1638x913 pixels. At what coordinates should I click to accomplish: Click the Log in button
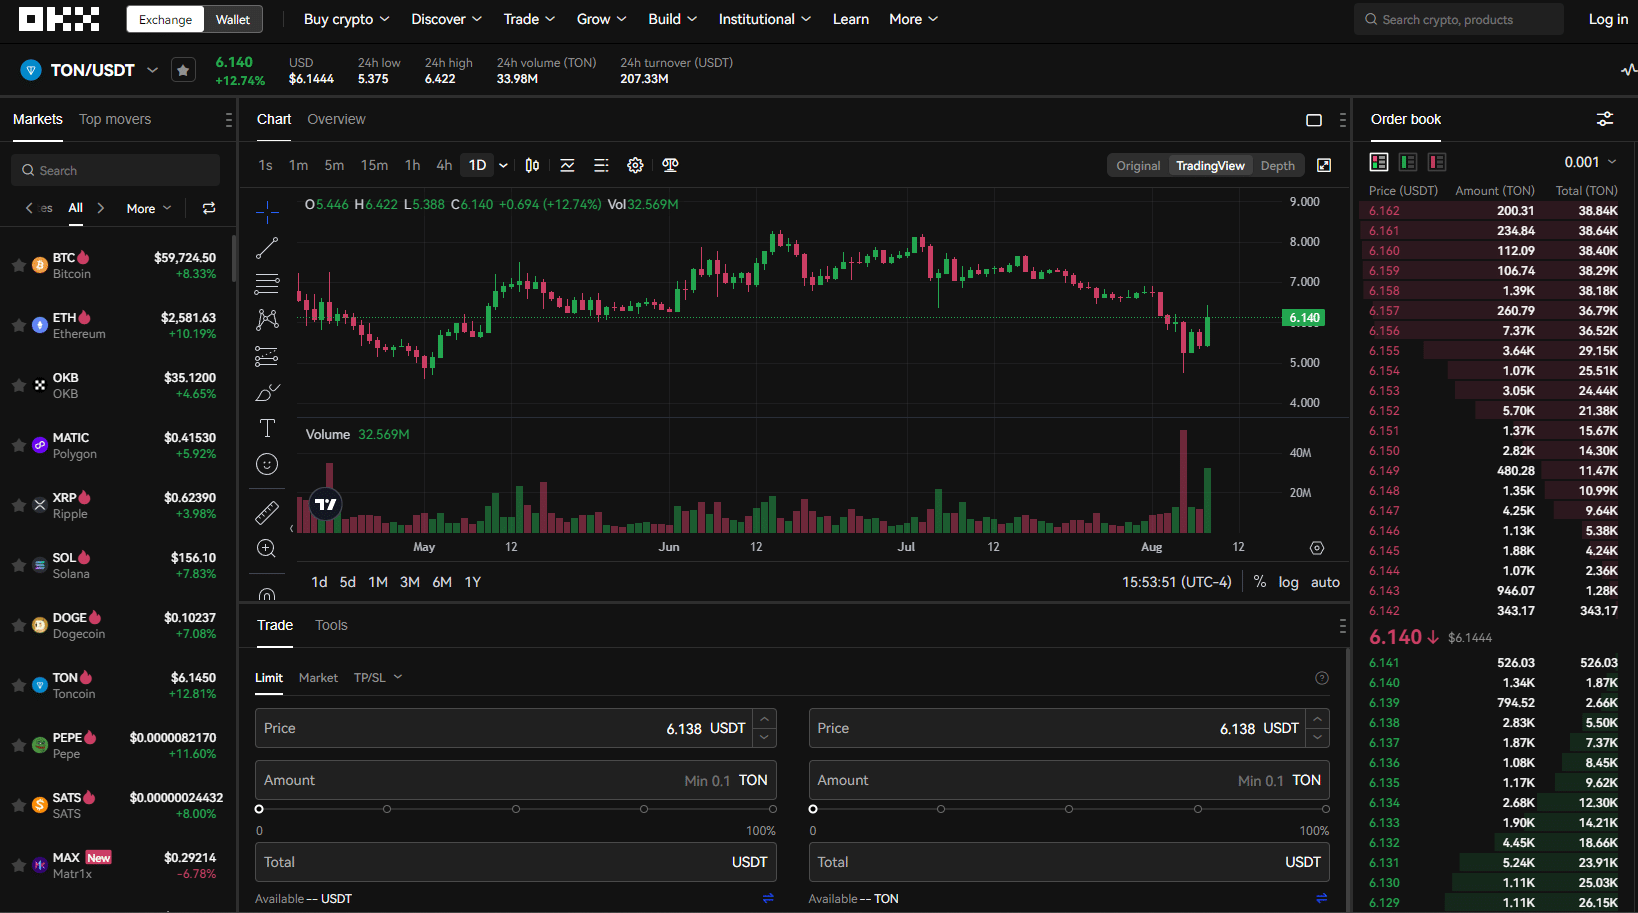tap(1606, 18)
